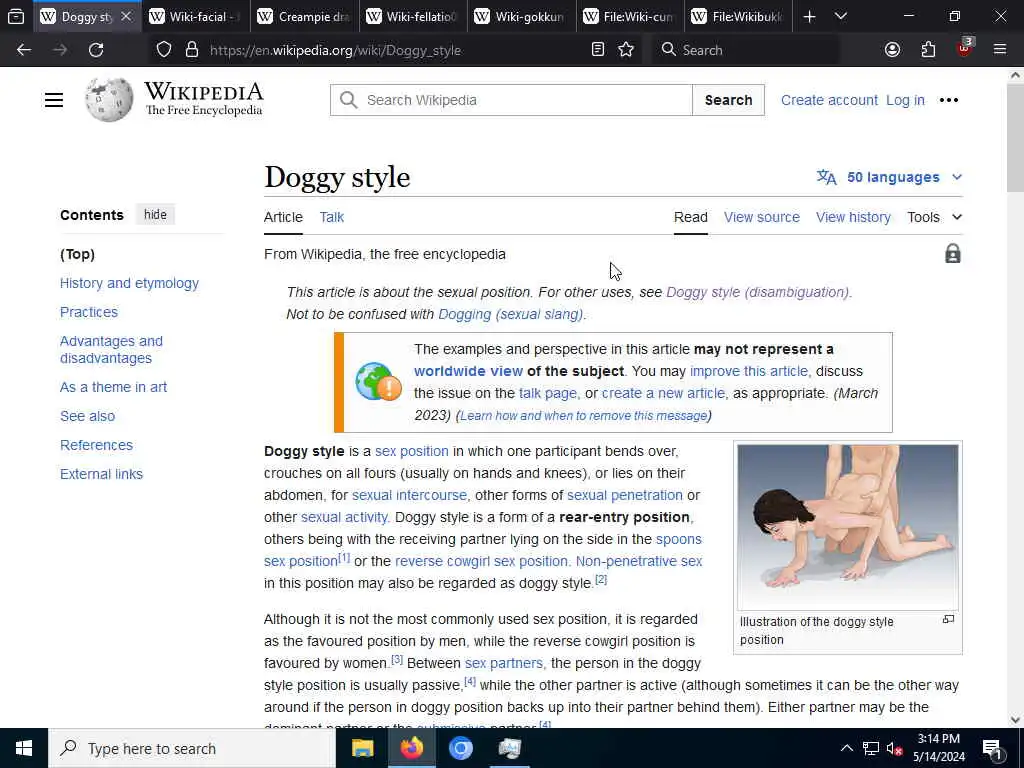Switch to the Wiki-gokkun browser tab

[521, 16]
